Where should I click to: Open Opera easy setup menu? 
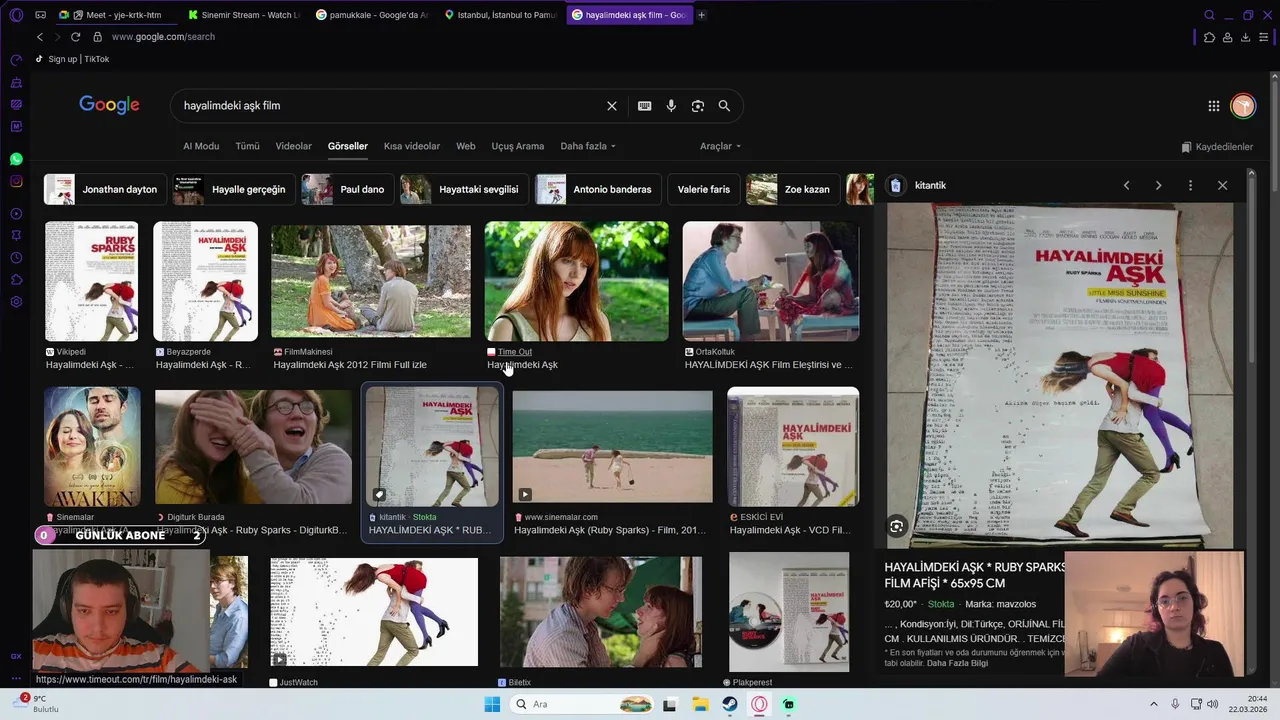(1265, 37)
